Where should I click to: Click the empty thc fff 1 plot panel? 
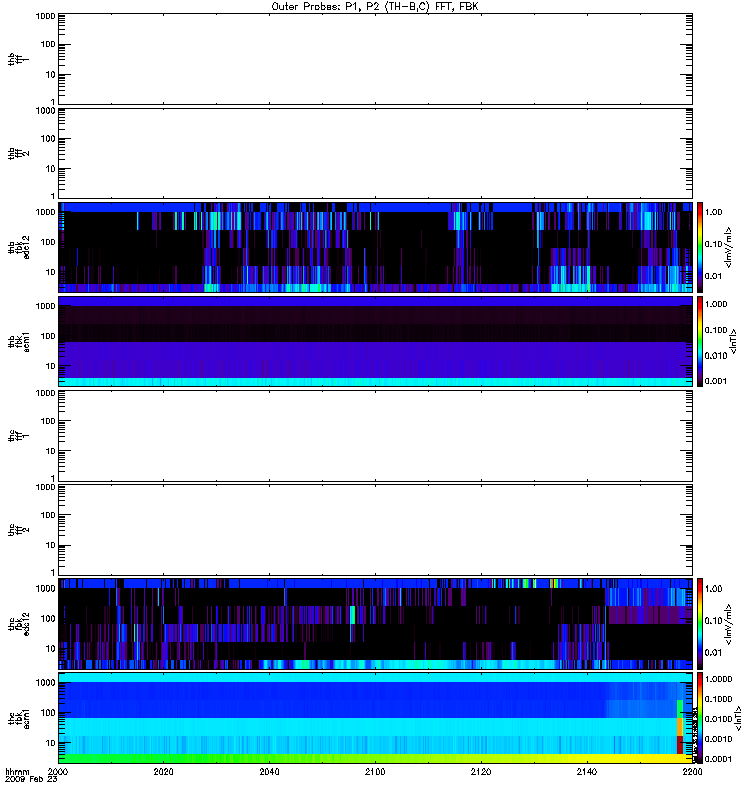point(375,436)
